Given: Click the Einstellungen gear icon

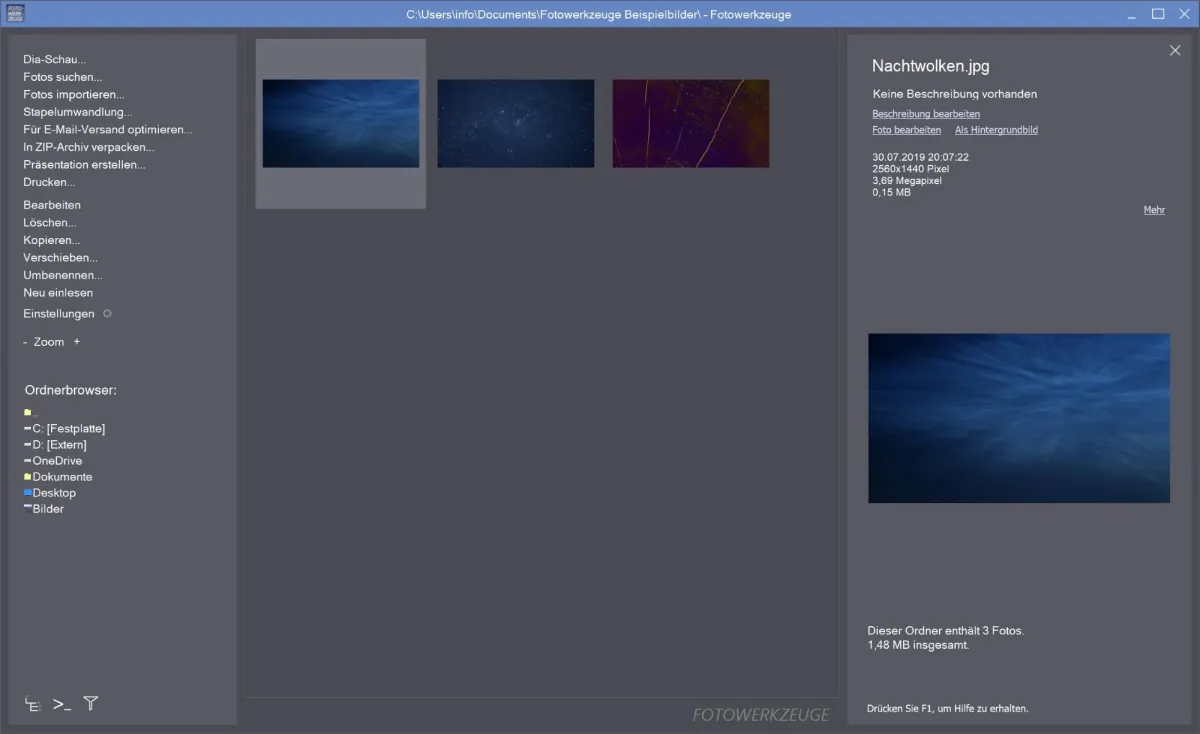Looking at the screenshot, I should pos(107,314).
